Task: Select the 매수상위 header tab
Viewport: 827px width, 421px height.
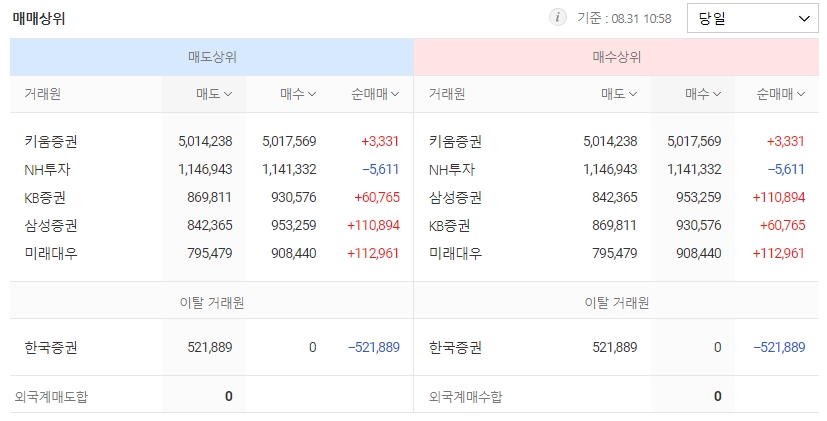Action: 617,57
